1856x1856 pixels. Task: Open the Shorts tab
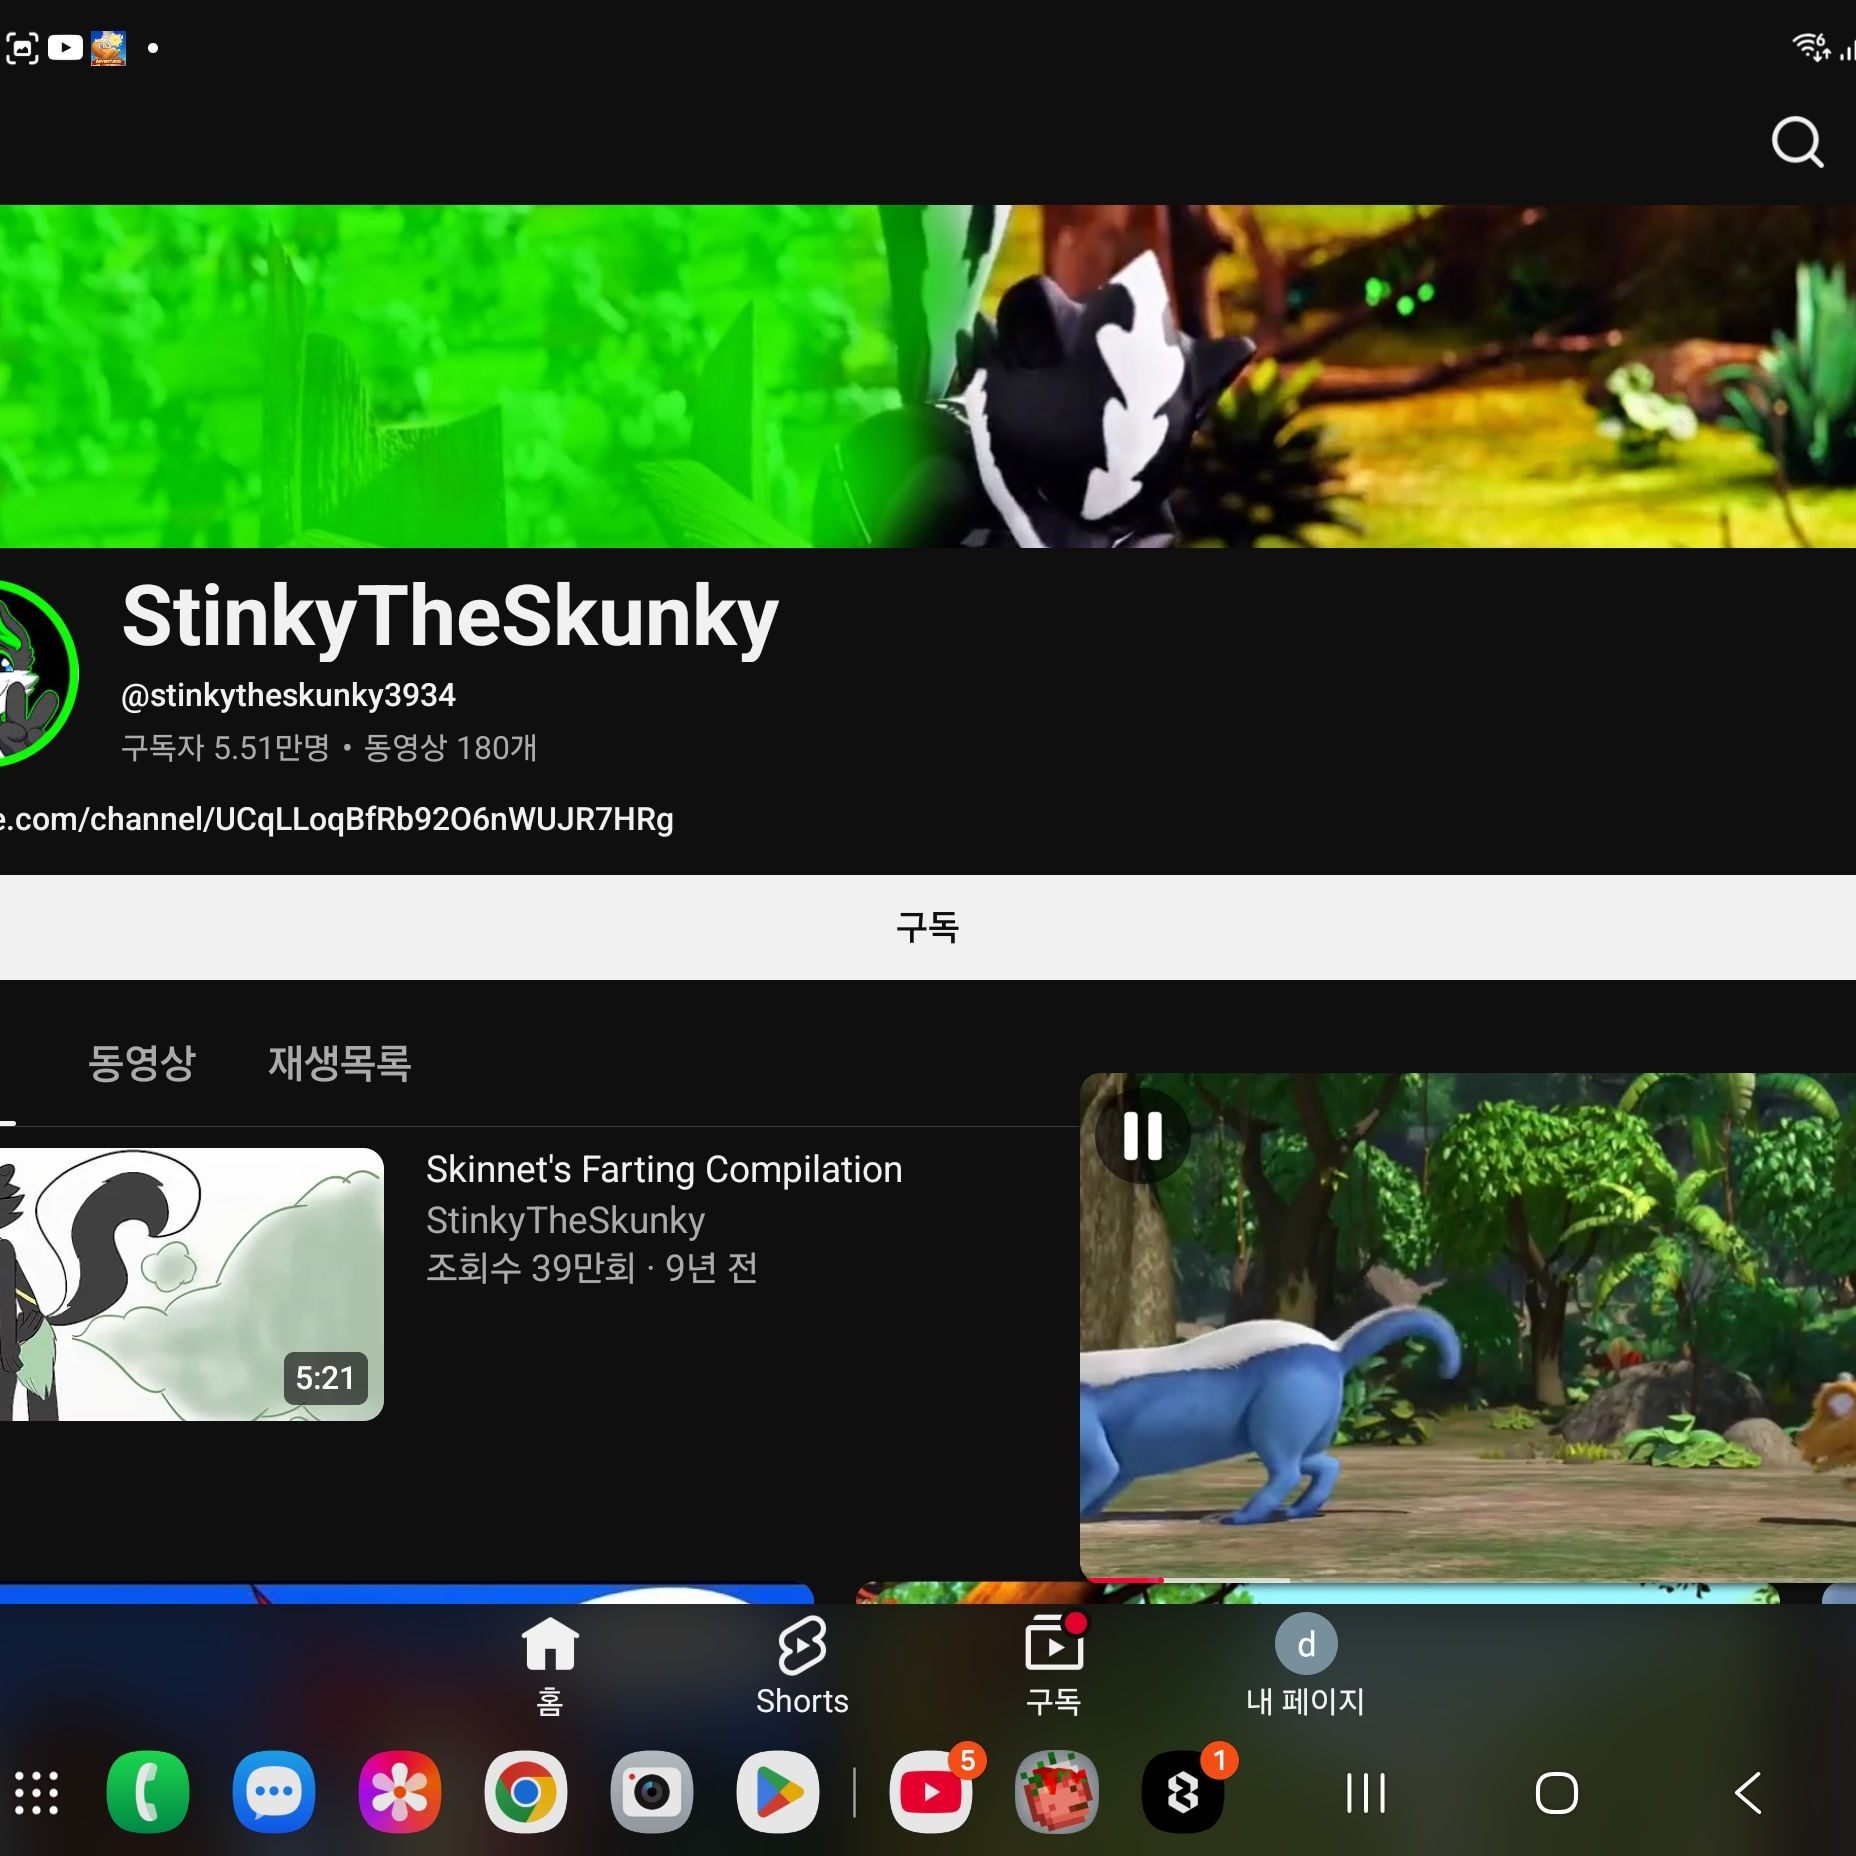(802, 1665)
